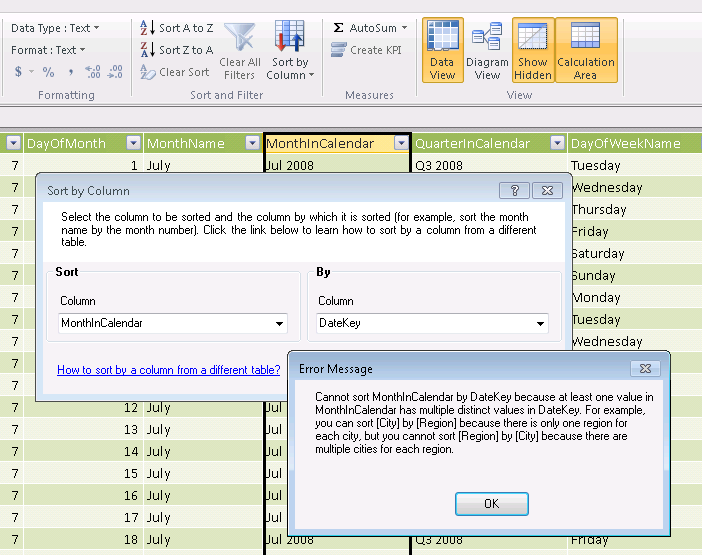Viewport: 702px width, 555px height.
Task: Open Sort Column MonthInCalendar combo box
Action: pyautogui.click(x=173, y=323)
